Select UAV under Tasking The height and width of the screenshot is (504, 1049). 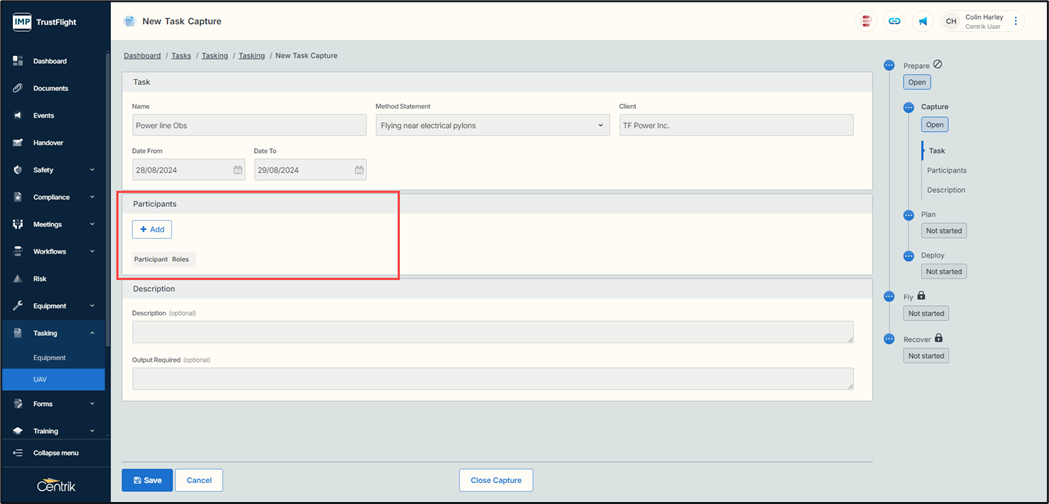(40, 379)
